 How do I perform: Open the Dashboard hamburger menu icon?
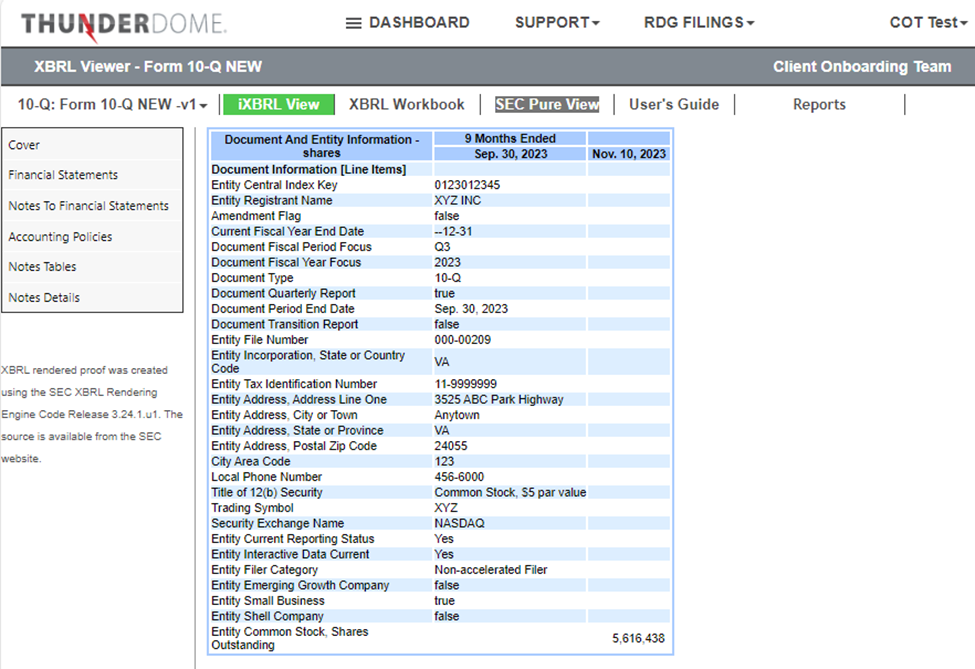(x=353, y=23)
